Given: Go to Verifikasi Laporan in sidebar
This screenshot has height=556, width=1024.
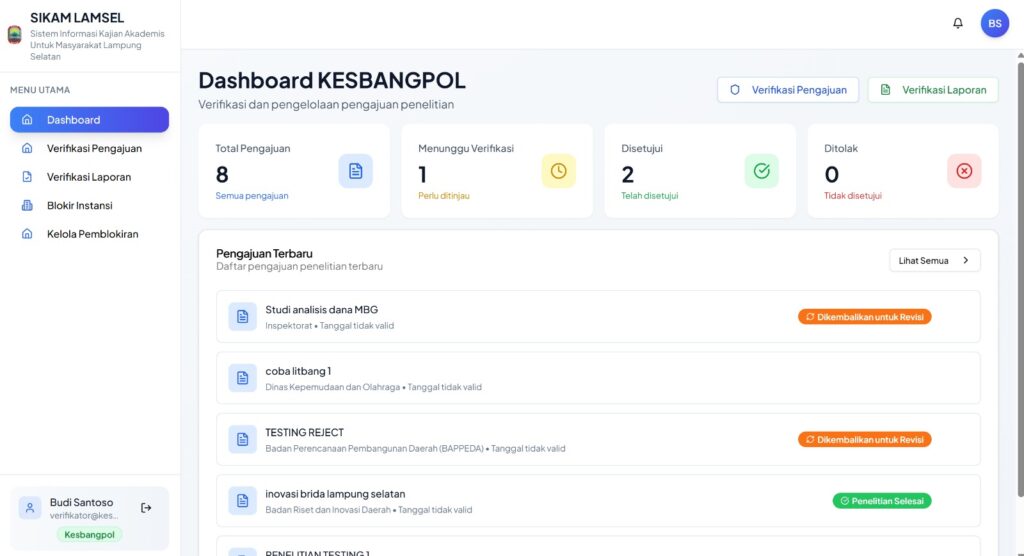Looking at the screenshot, I should click(x=88, y=177).
